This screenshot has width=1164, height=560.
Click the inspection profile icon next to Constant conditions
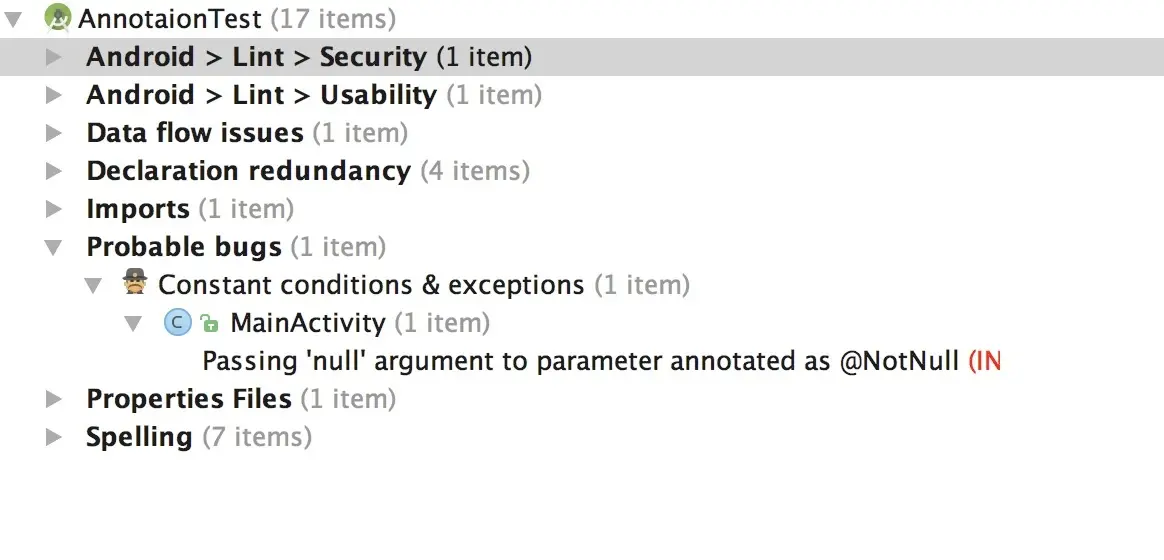point(135,284)
